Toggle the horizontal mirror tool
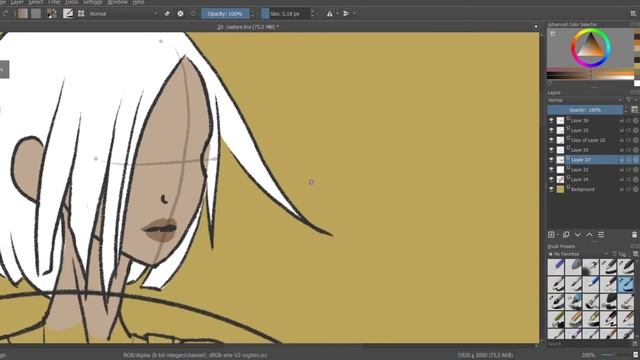This screenshot has width=640, height=360. (x=329, y=13)
